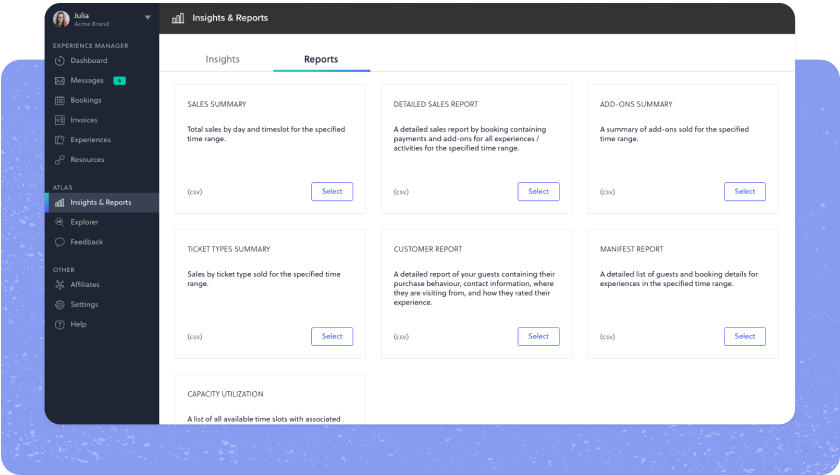Image resolution: width=840 pixels, height=475 pixels.
Task: Open the Bookings icon in sidebar
Action: 60,101
